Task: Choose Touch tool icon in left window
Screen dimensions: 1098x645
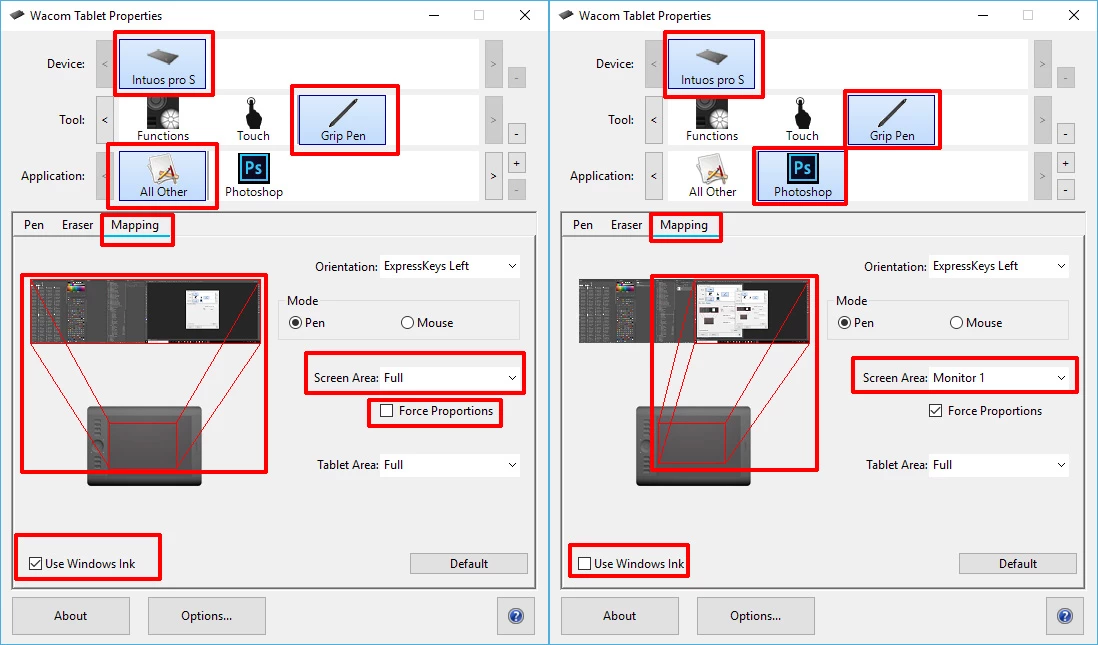Action: coord(253,119)
